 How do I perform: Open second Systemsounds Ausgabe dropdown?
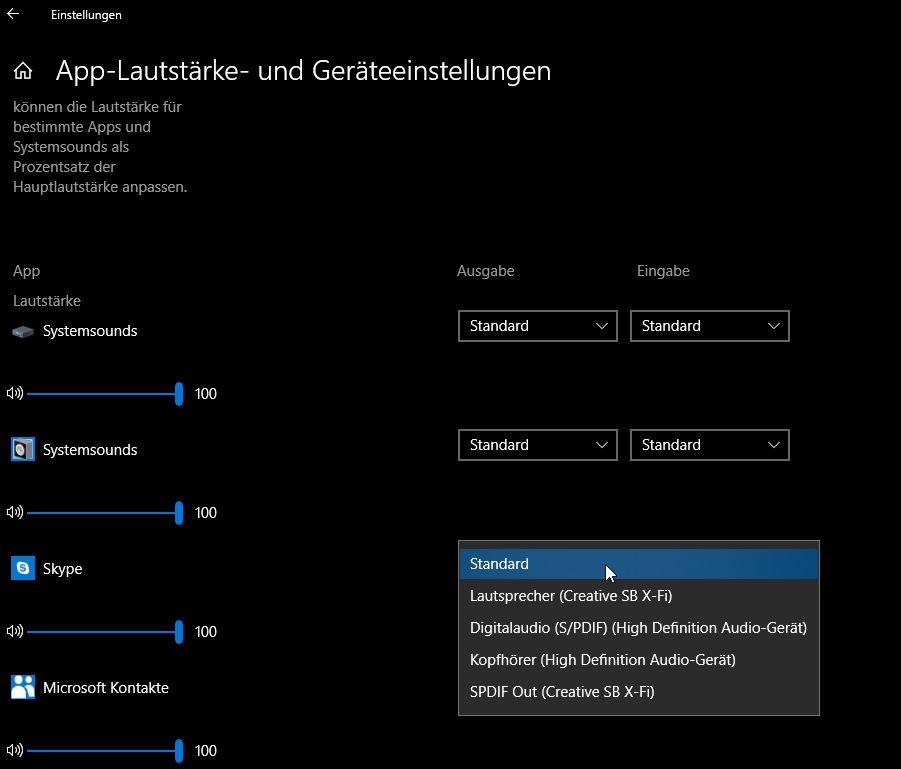click(538, 445)
